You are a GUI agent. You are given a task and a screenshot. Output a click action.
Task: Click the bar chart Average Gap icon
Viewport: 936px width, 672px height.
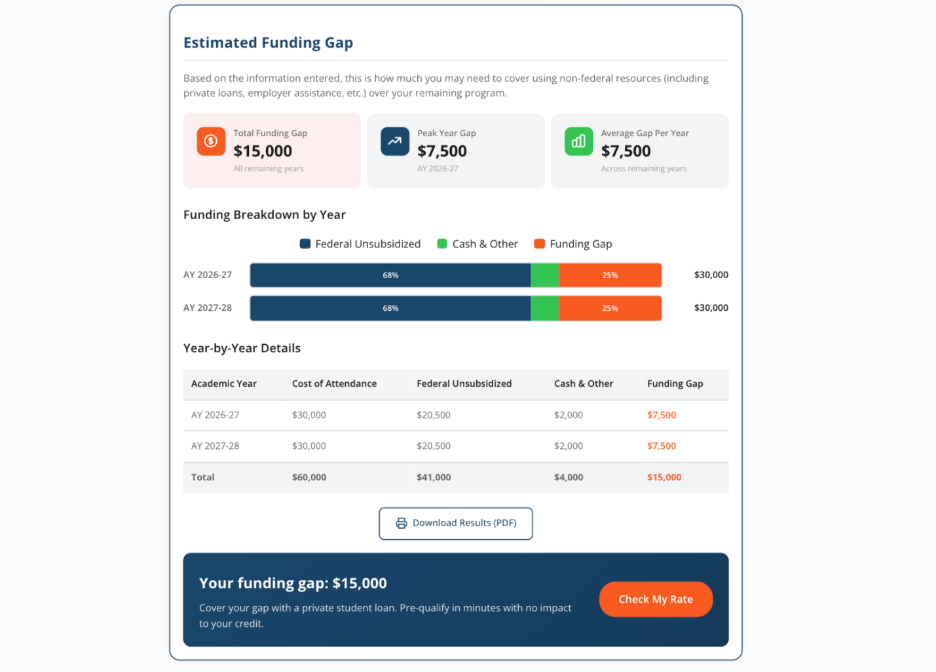pos(579,141)
